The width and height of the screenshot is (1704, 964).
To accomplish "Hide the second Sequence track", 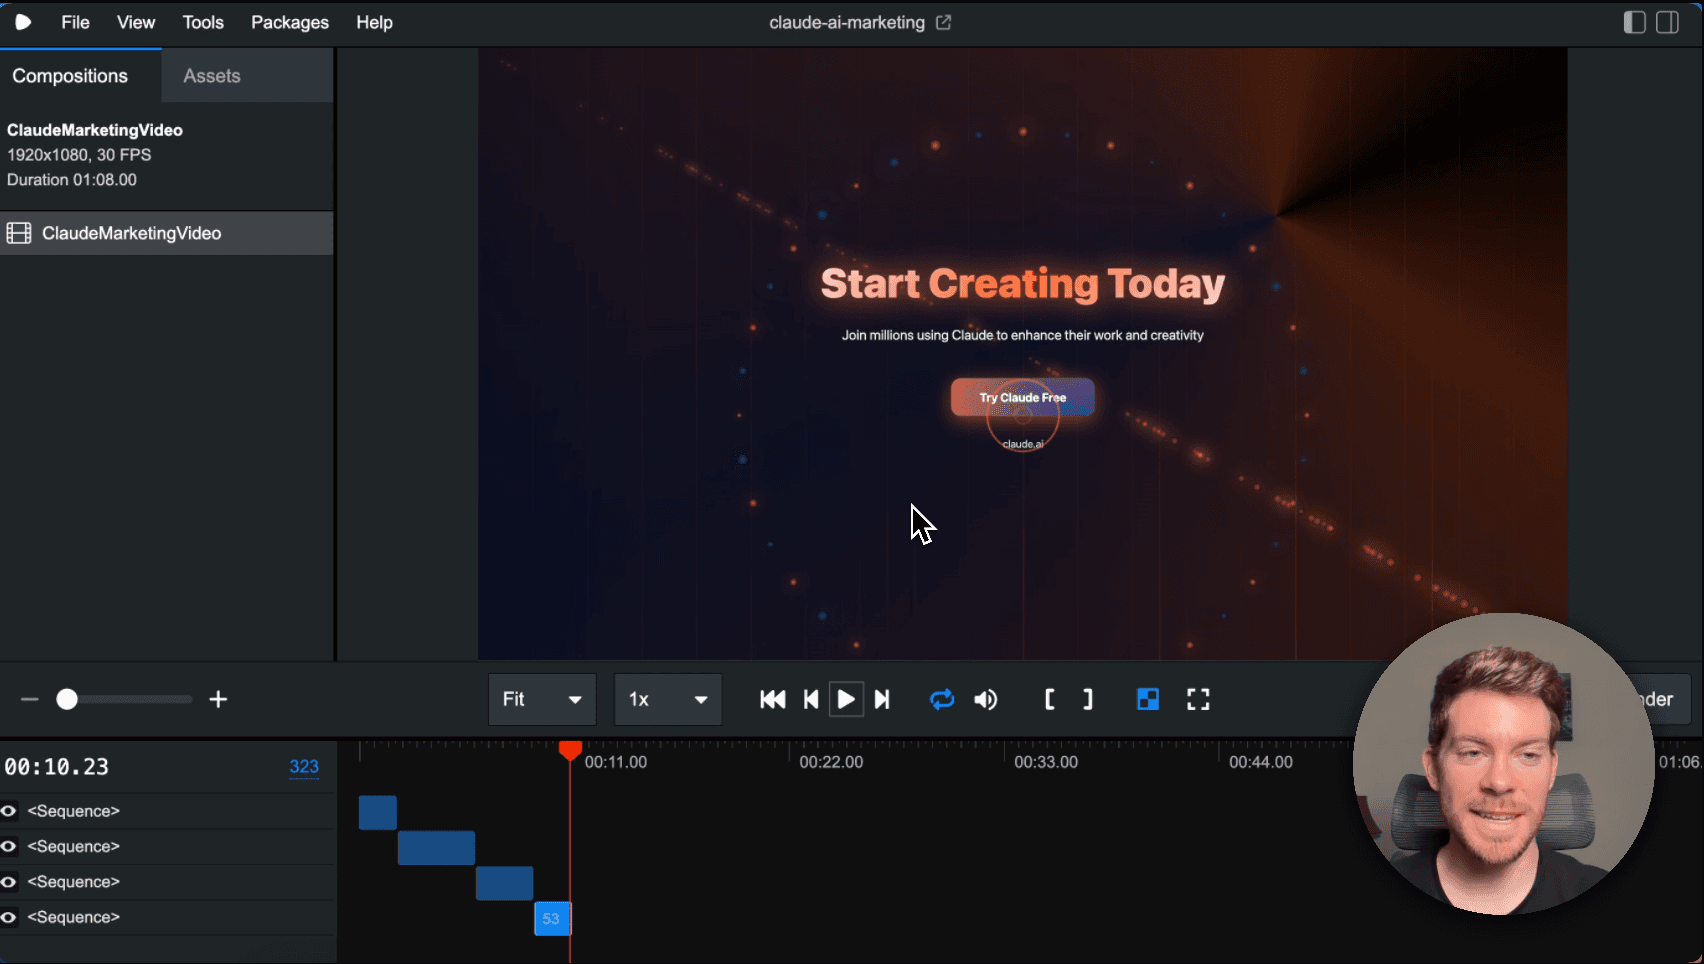I will tap(9, 846).
